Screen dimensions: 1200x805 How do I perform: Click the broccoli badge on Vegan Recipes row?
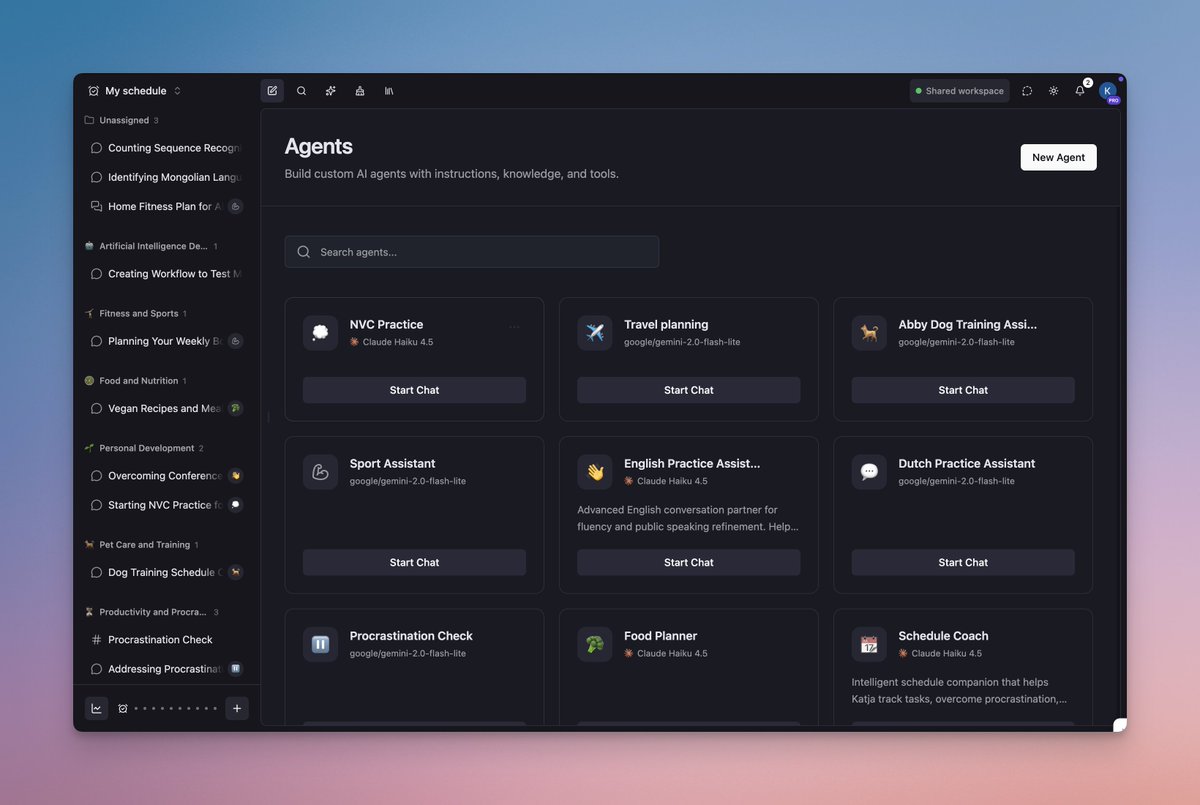(235, 408)
